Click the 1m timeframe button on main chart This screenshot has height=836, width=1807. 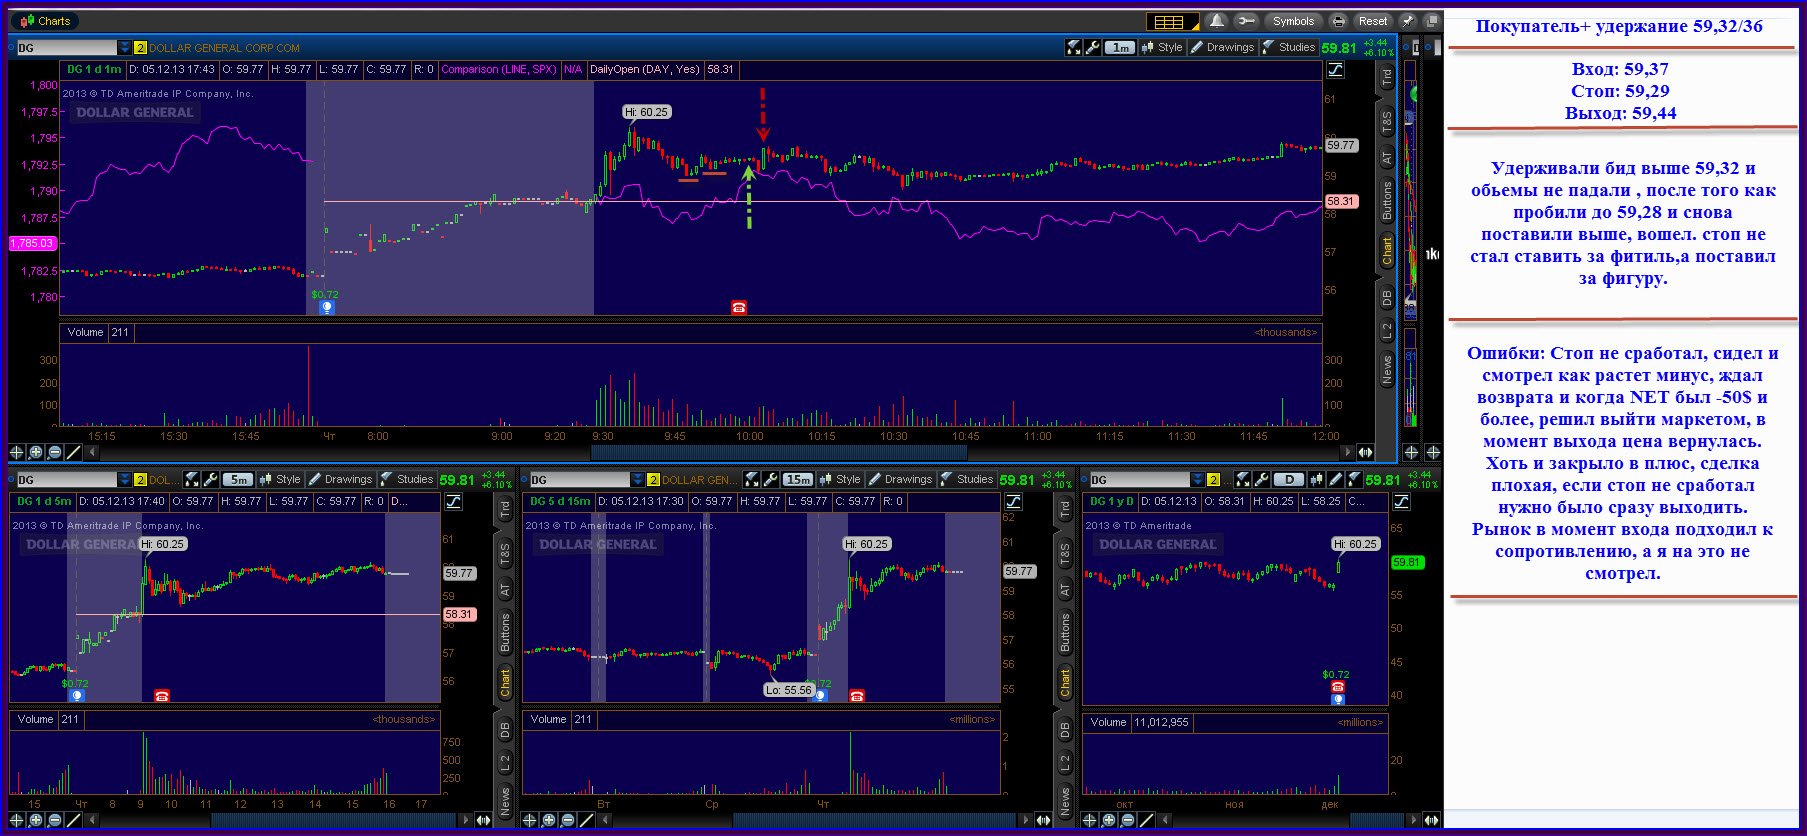1120,47
